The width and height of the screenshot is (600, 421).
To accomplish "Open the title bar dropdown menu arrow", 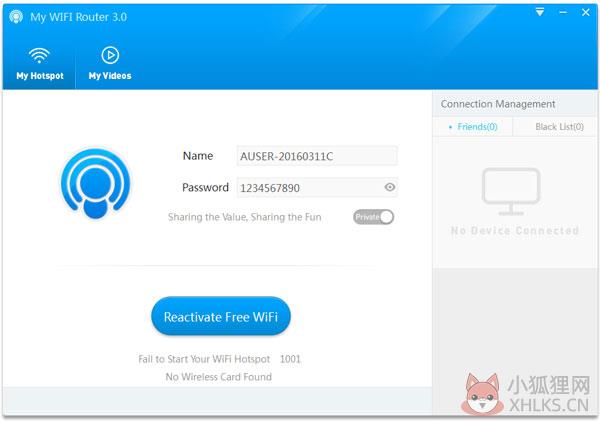I will (x=540, y=12).
